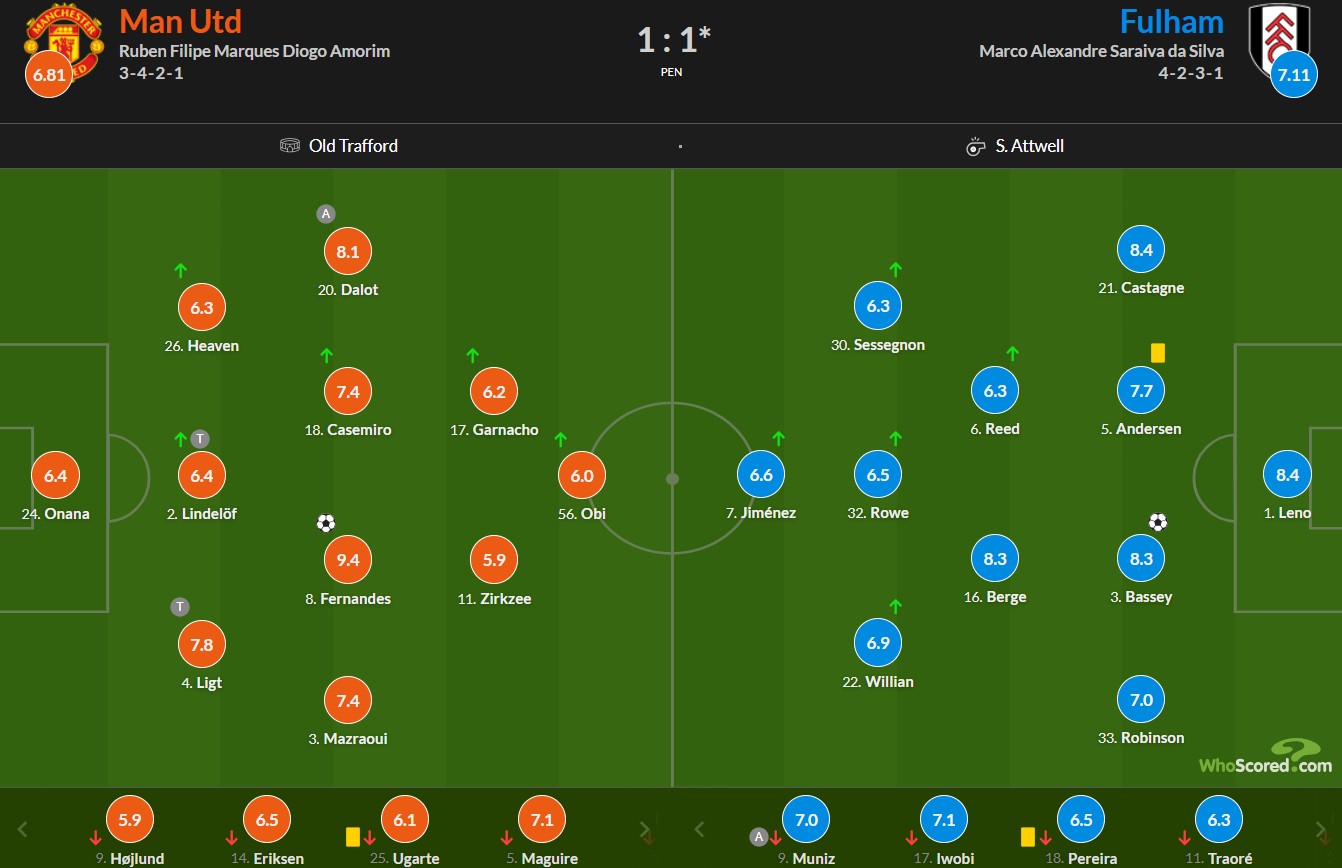Open the Fulham team name link
1342x868 pixels.
click(1171, 21)
